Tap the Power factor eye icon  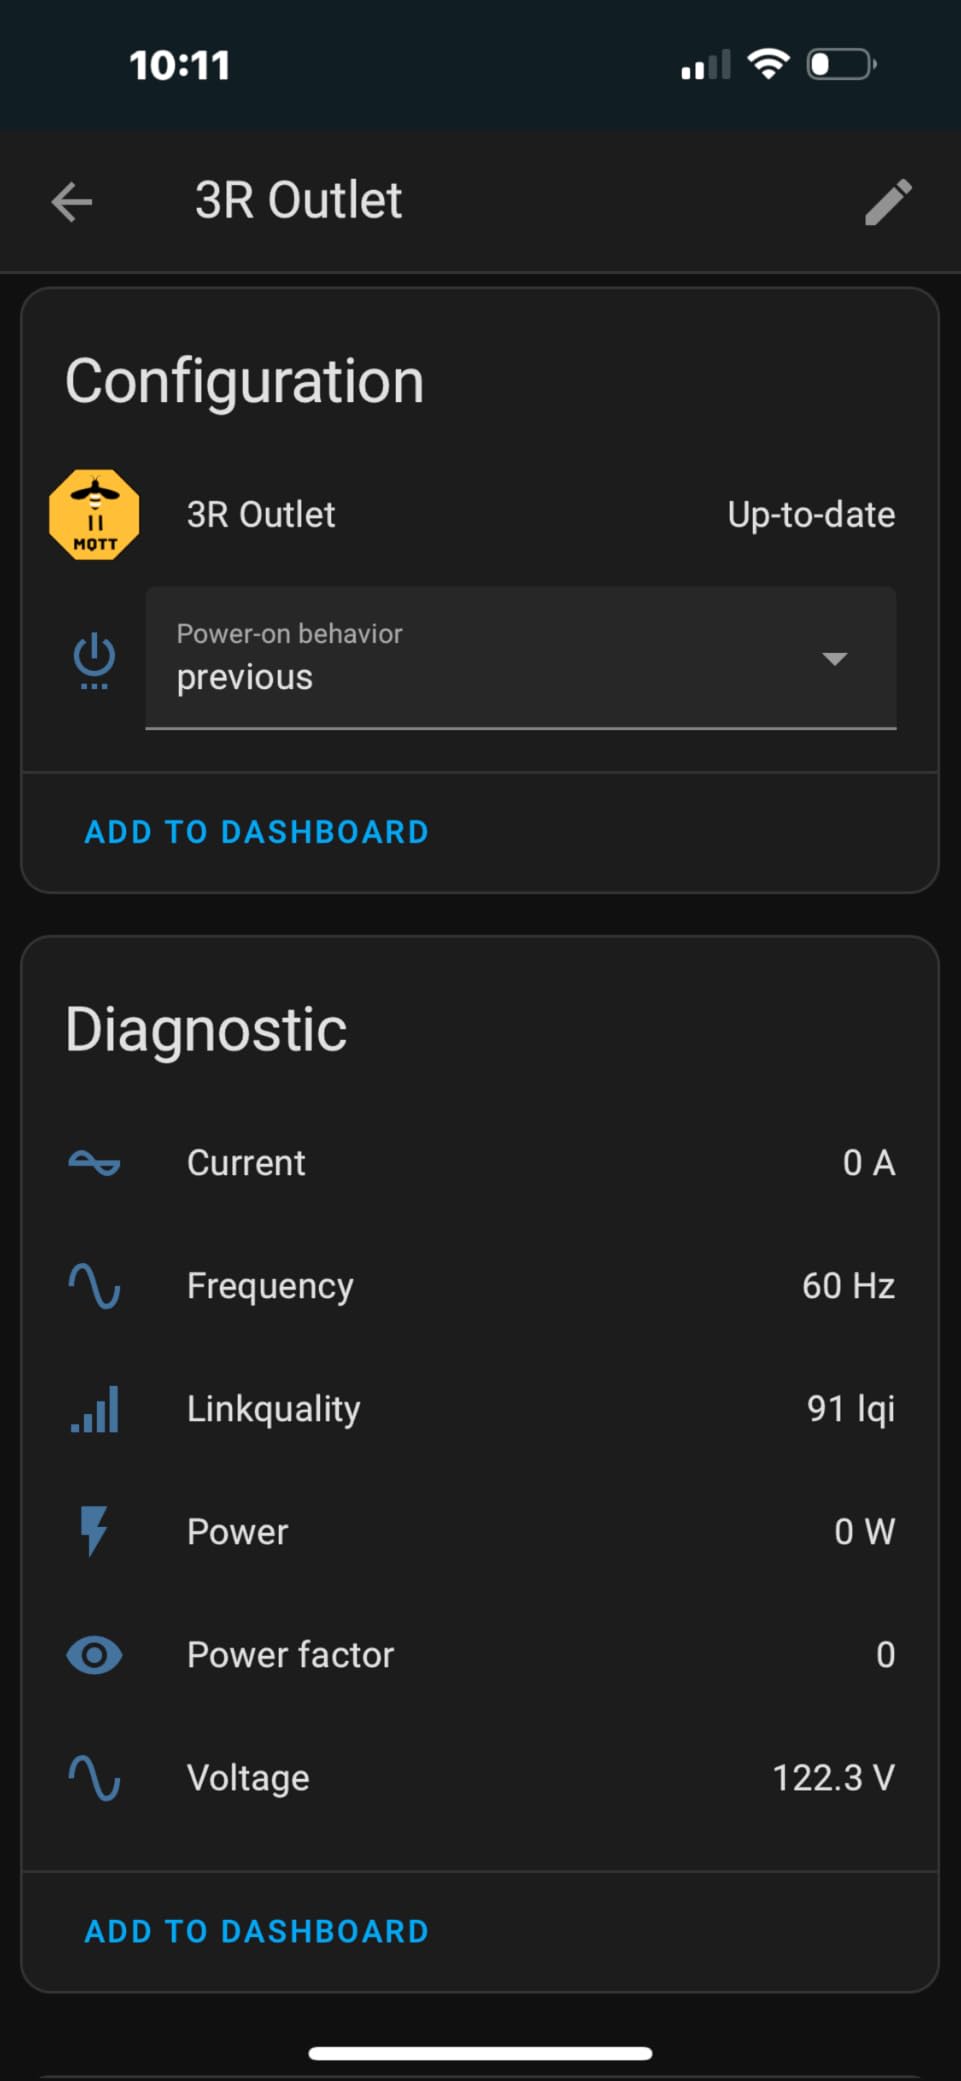coord(94,1655)
